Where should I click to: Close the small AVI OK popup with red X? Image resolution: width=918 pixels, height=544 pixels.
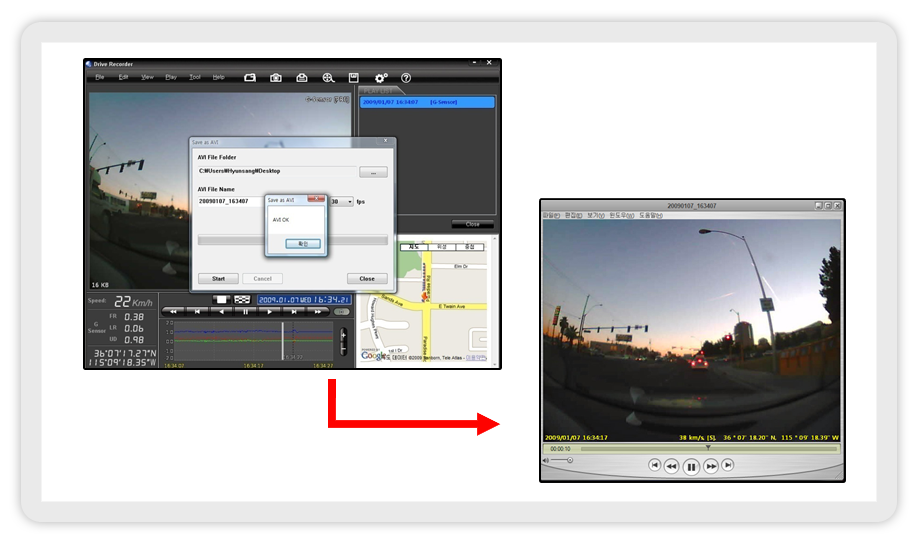[316, 199]
